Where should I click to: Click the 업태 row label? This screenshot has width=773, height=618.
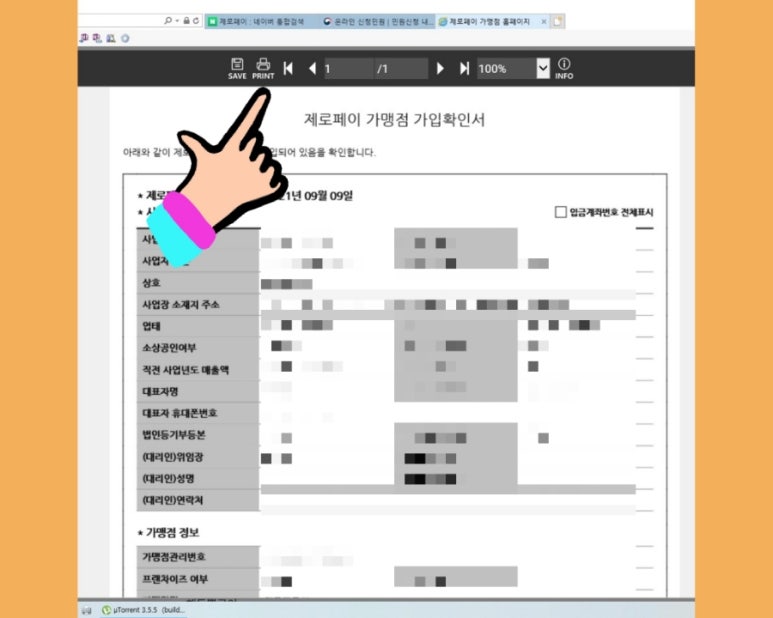[x=151, y=326]
